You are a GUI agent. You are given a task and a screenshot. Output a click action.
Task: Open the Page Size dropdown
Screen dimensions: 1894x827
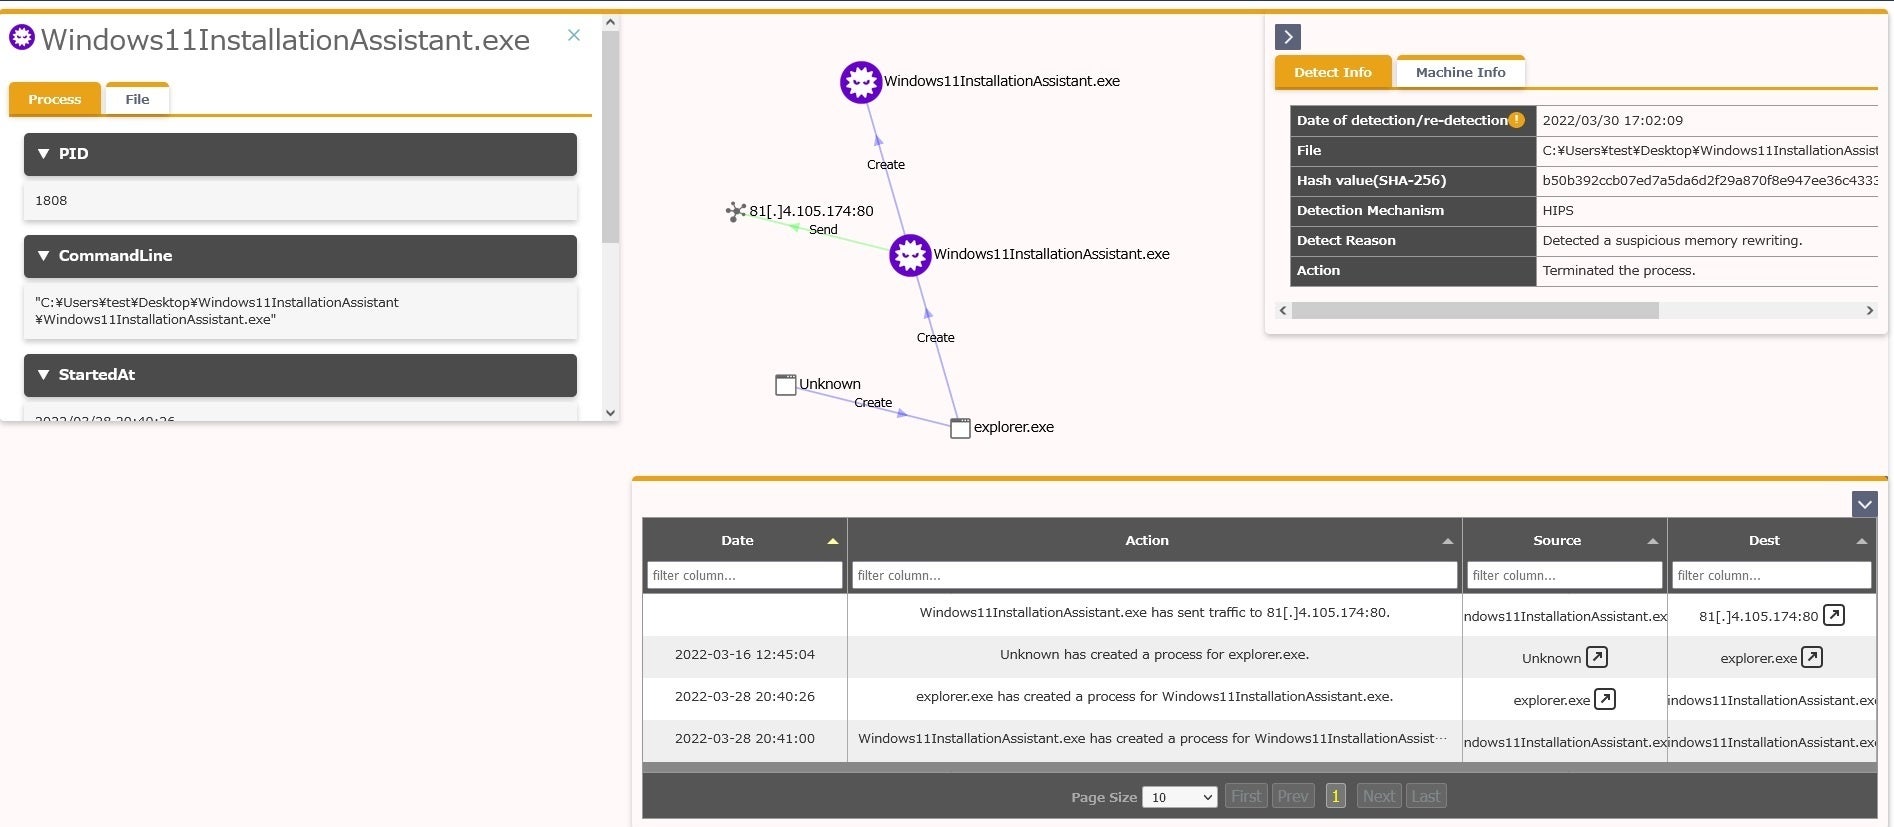tap(1179, 797)
